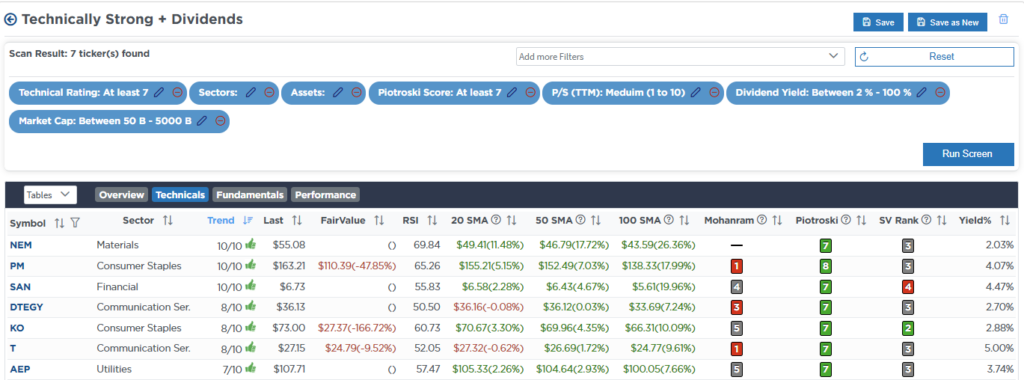Screen dimensions: 1024x380
Task: Click the Scan Result 7 ticker(s) found text
Action: [x=79, y=54]
